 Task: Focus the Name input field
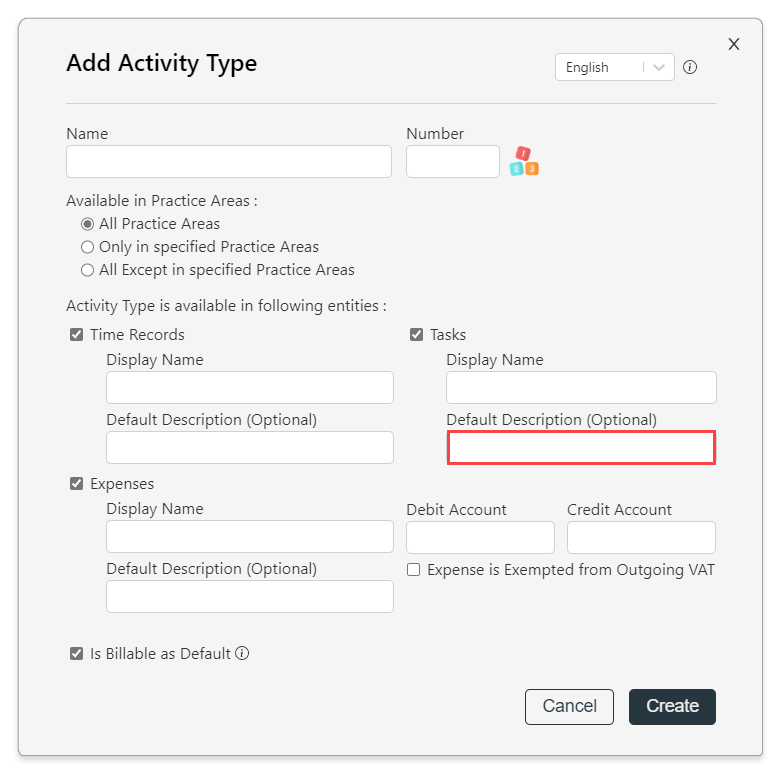(229, 161)
